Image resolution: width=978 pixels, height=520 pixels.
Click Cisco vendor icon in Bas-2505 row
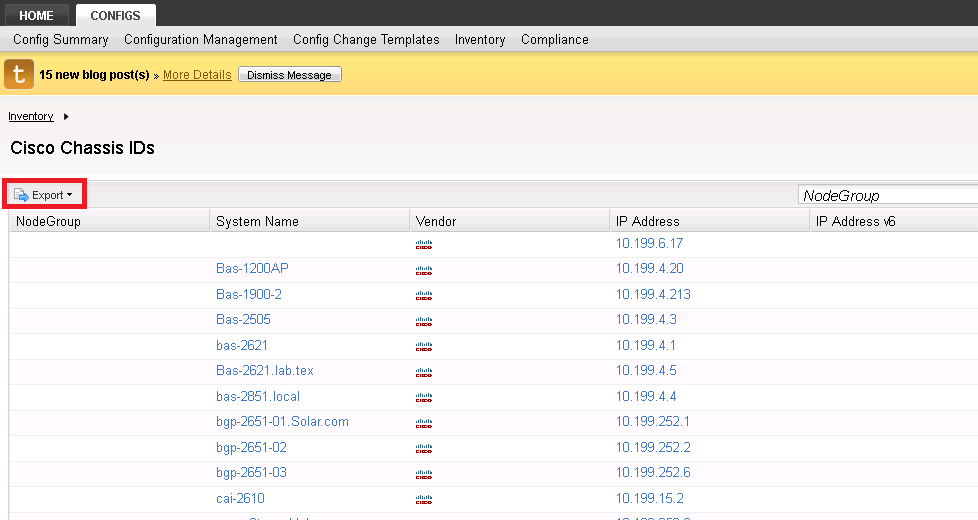(424, 321)
